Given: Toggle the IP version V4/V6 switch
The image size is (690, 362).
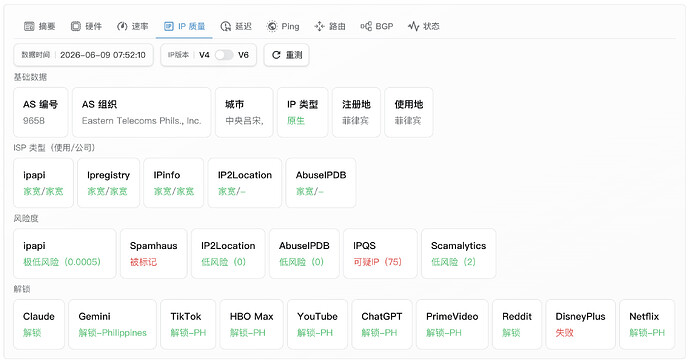Looking at the screenshot, I should pos(224,55).
